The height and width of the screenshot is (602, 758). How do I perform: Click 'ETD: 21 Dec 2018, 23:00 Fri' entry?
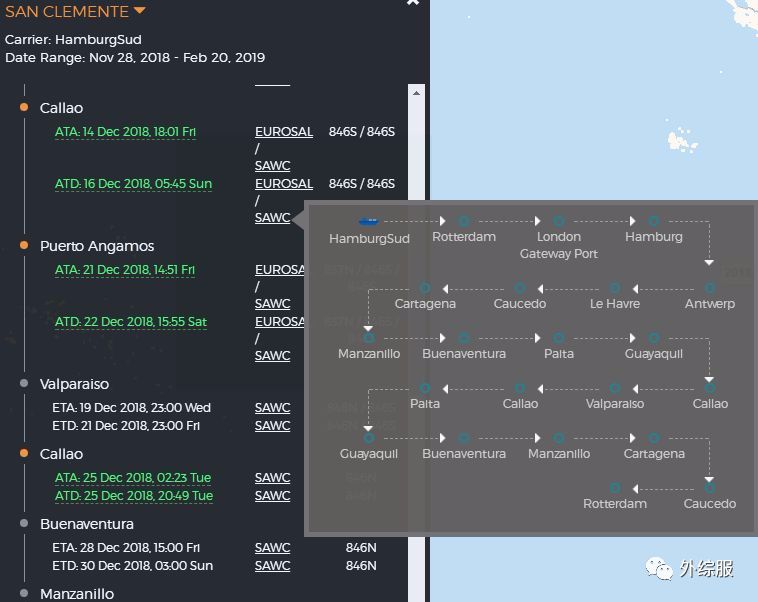click(126, 426)
